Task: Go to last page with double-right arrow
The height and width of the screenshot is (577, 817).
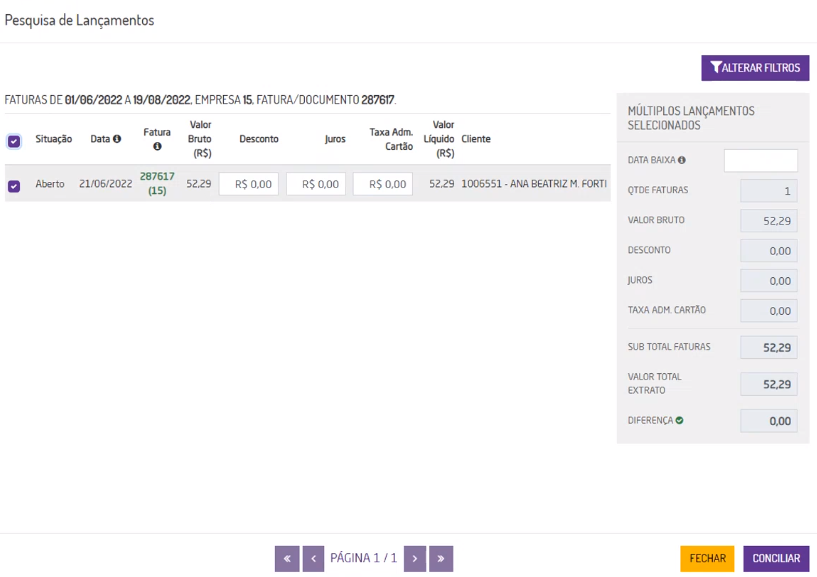Action: click(x=441, y=559)
